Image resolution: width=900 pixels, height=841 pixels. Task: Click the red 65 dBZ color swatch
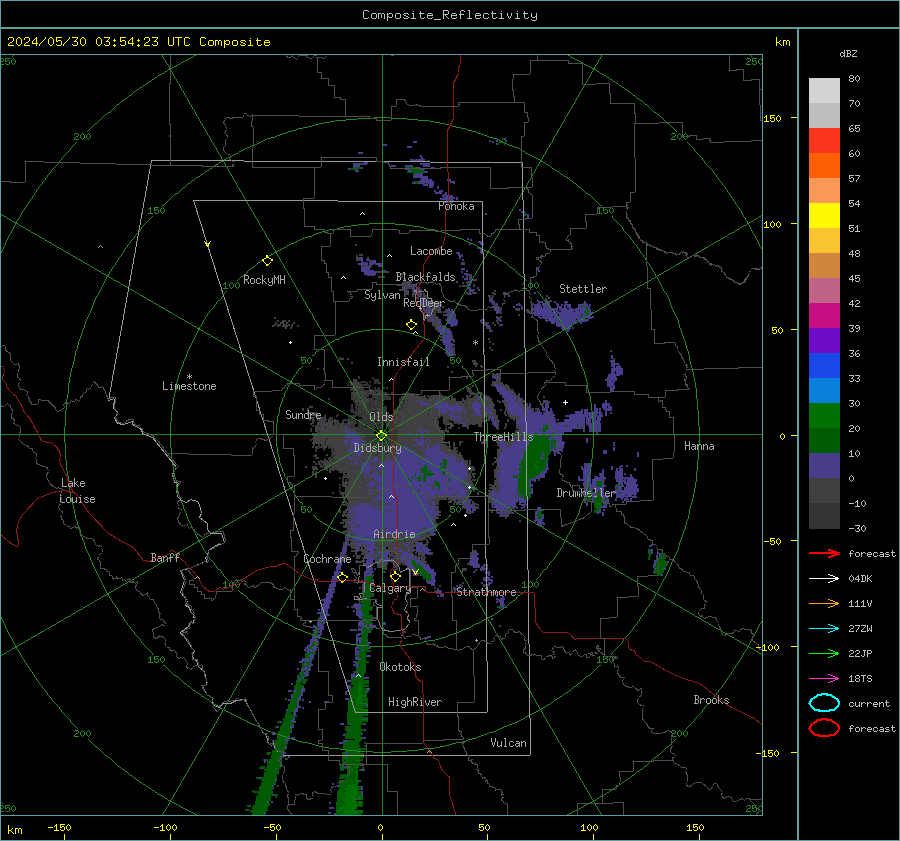[x=824, y=140]
